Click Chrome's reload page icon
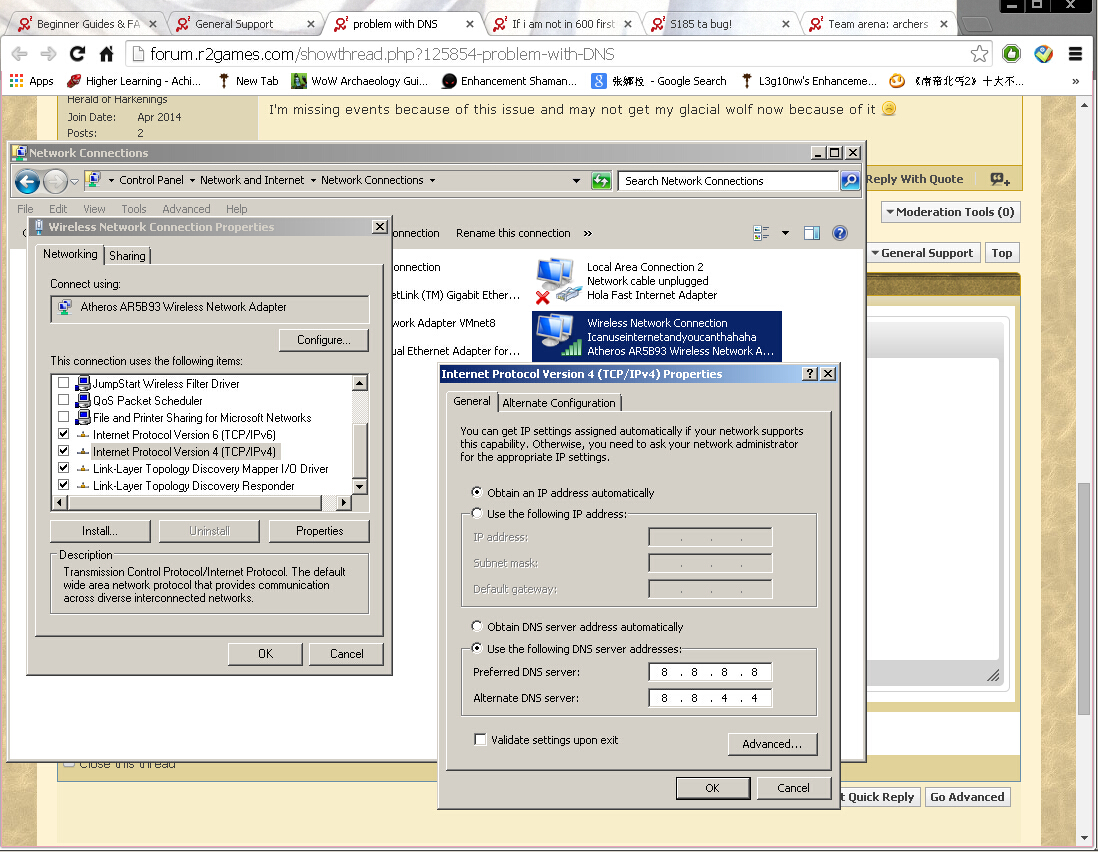 point(76,54)
